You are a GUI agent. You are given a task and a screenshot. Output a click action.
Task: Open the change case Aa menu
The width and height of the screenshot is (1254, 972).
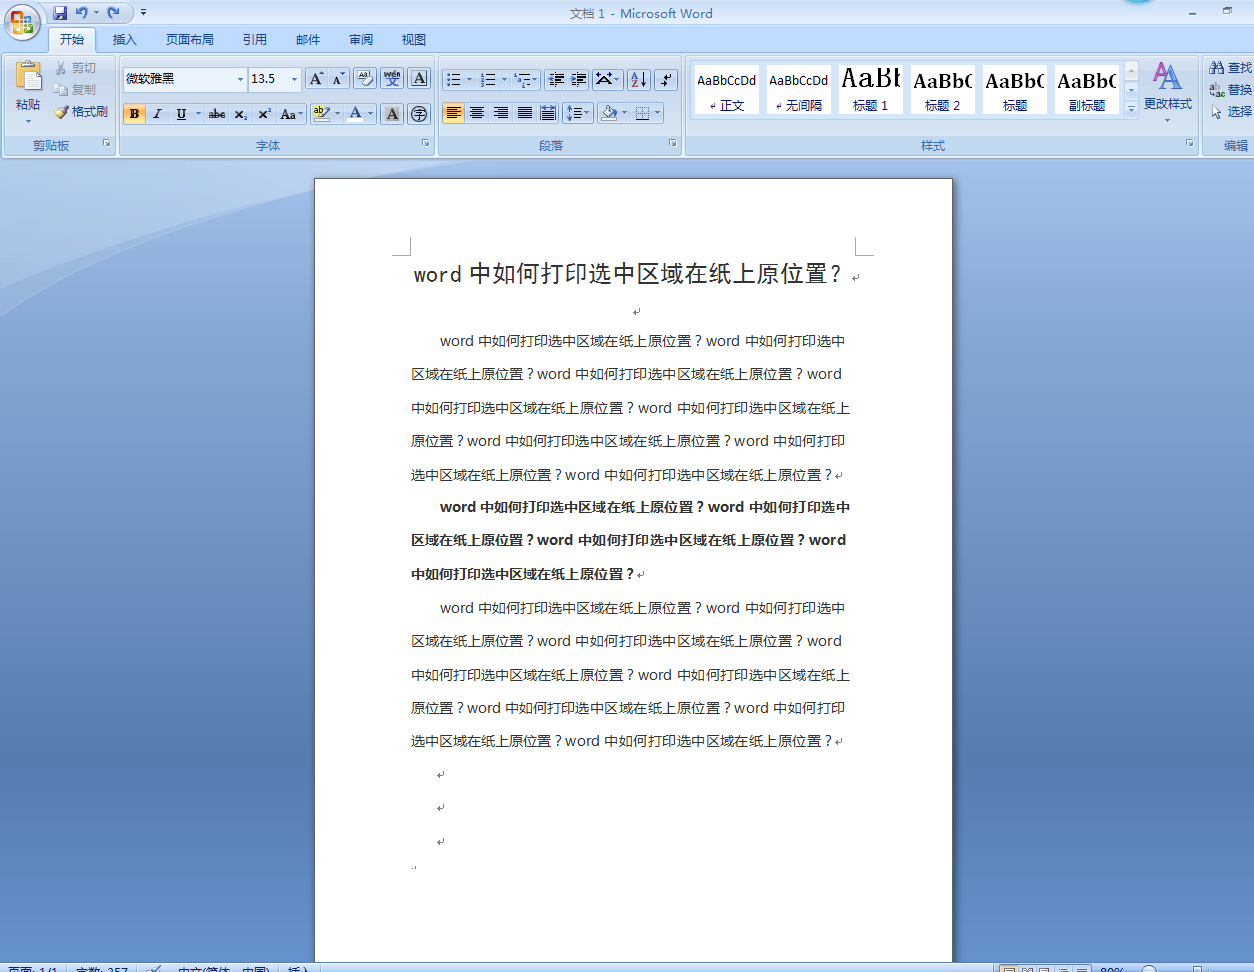click(291, 114)
